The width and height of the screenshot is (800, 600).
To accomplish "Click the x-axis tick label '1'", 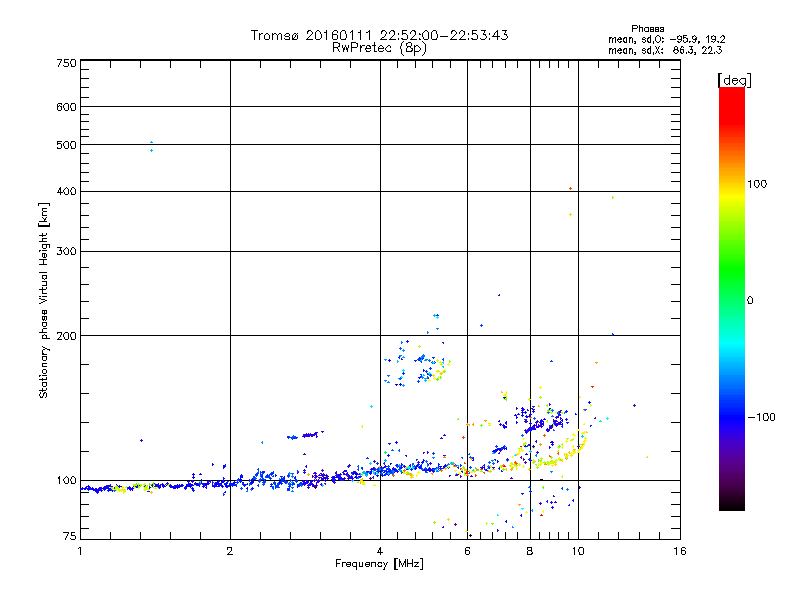I will pos(80,551).
